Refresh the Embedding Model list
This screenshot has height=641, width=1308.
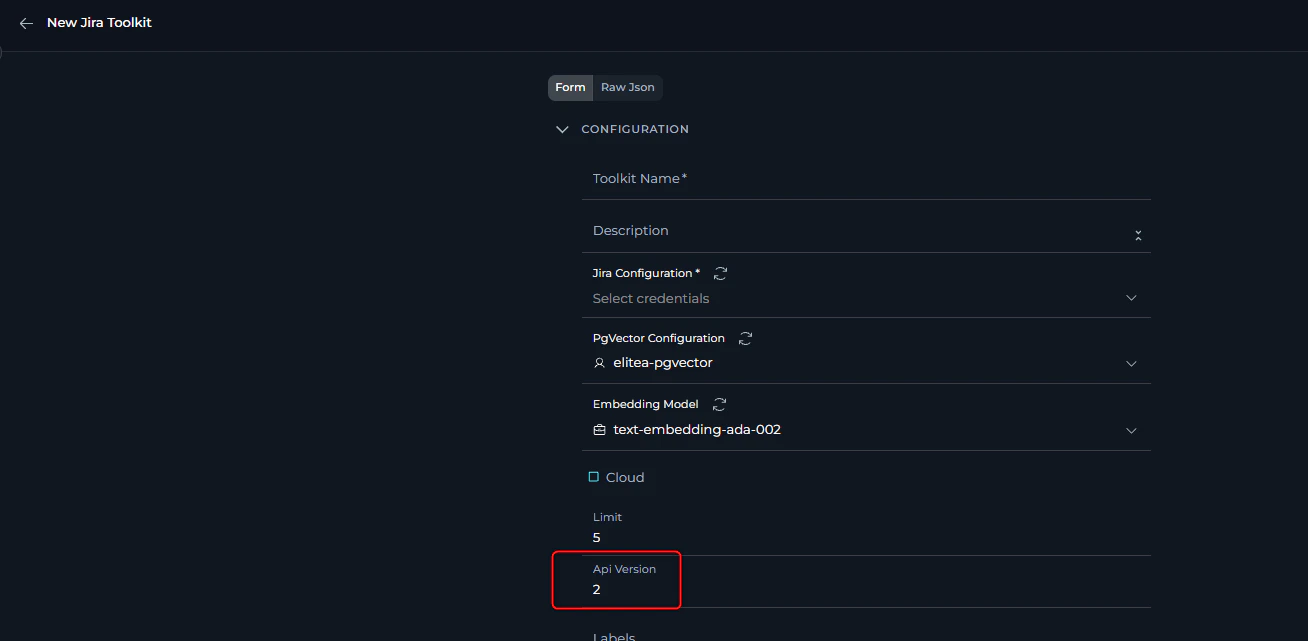pos(719,404)
